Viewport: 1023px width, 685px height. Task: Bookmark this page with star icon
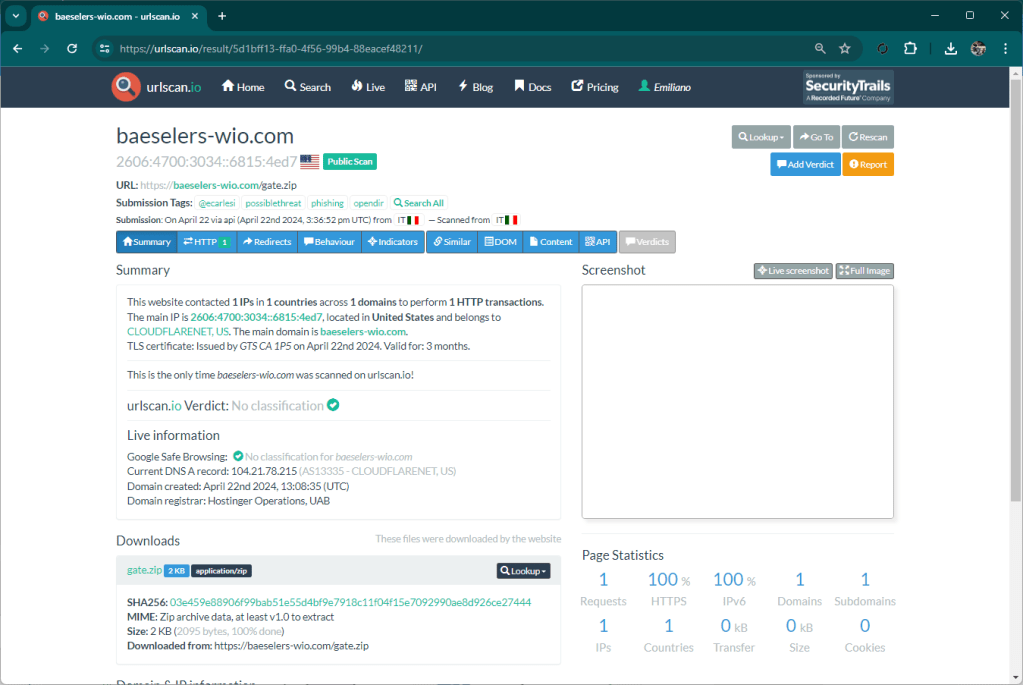click(x=845, y=48)
